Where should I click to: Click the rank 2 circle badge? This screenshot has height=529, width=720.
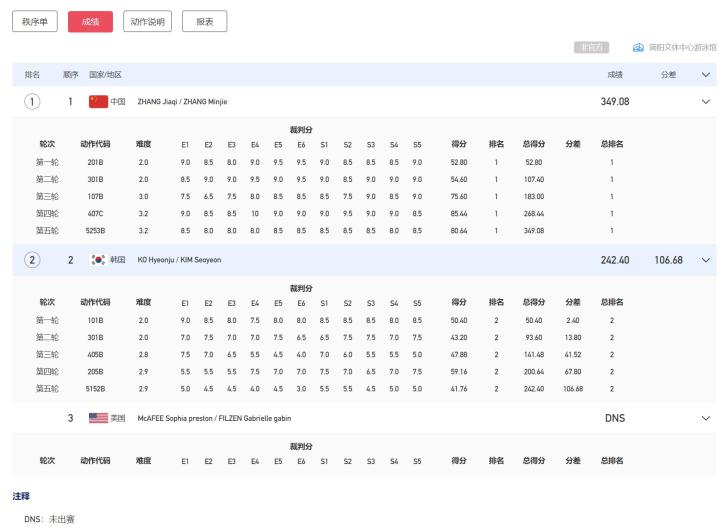(x=33, y=260)
